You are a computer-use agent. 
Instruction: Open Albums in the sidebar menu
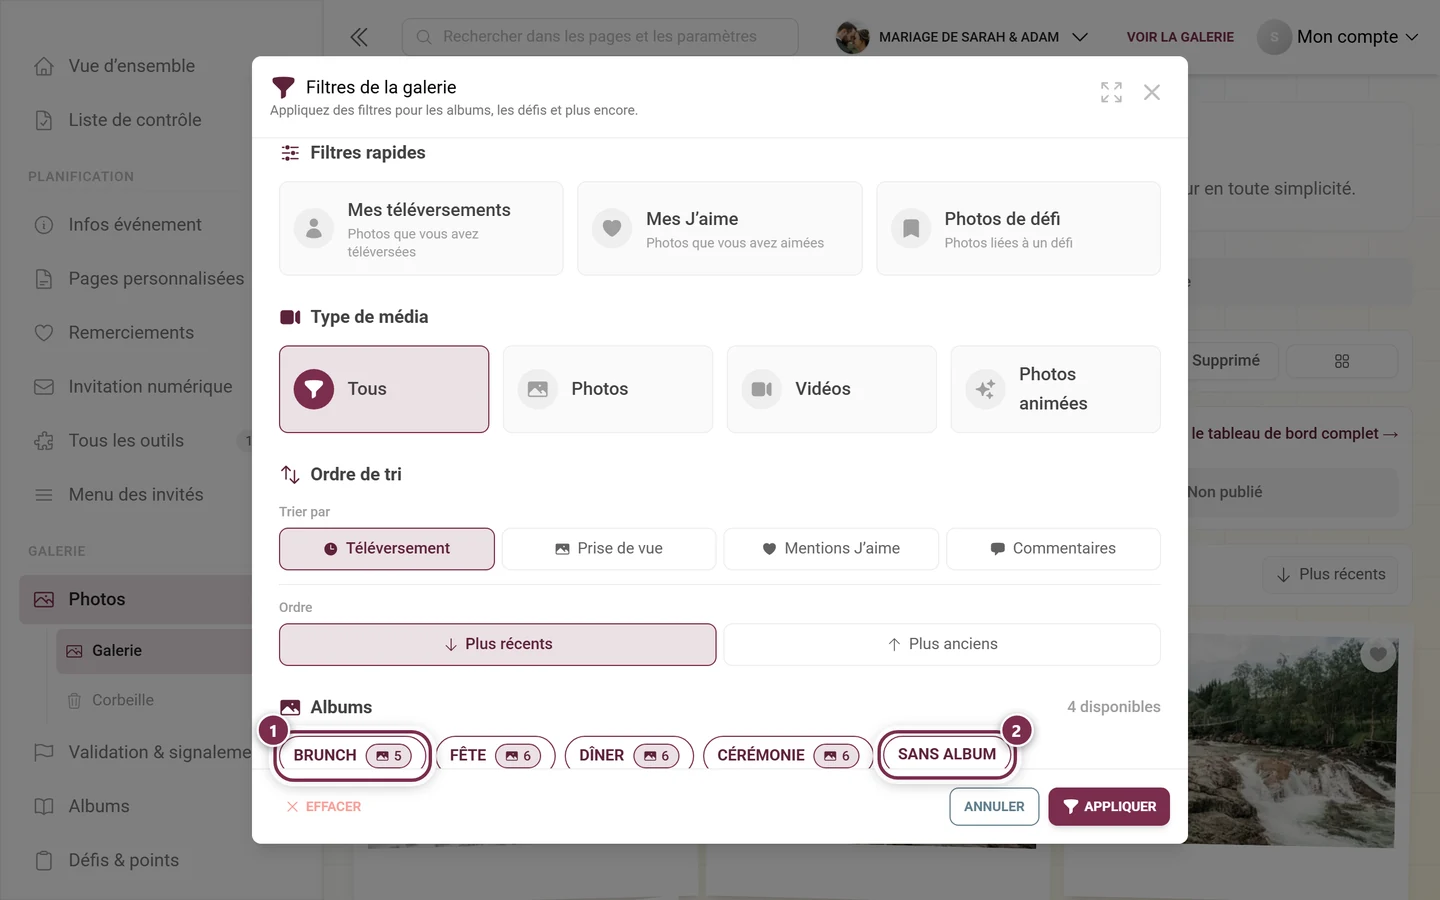pos(99,806)
